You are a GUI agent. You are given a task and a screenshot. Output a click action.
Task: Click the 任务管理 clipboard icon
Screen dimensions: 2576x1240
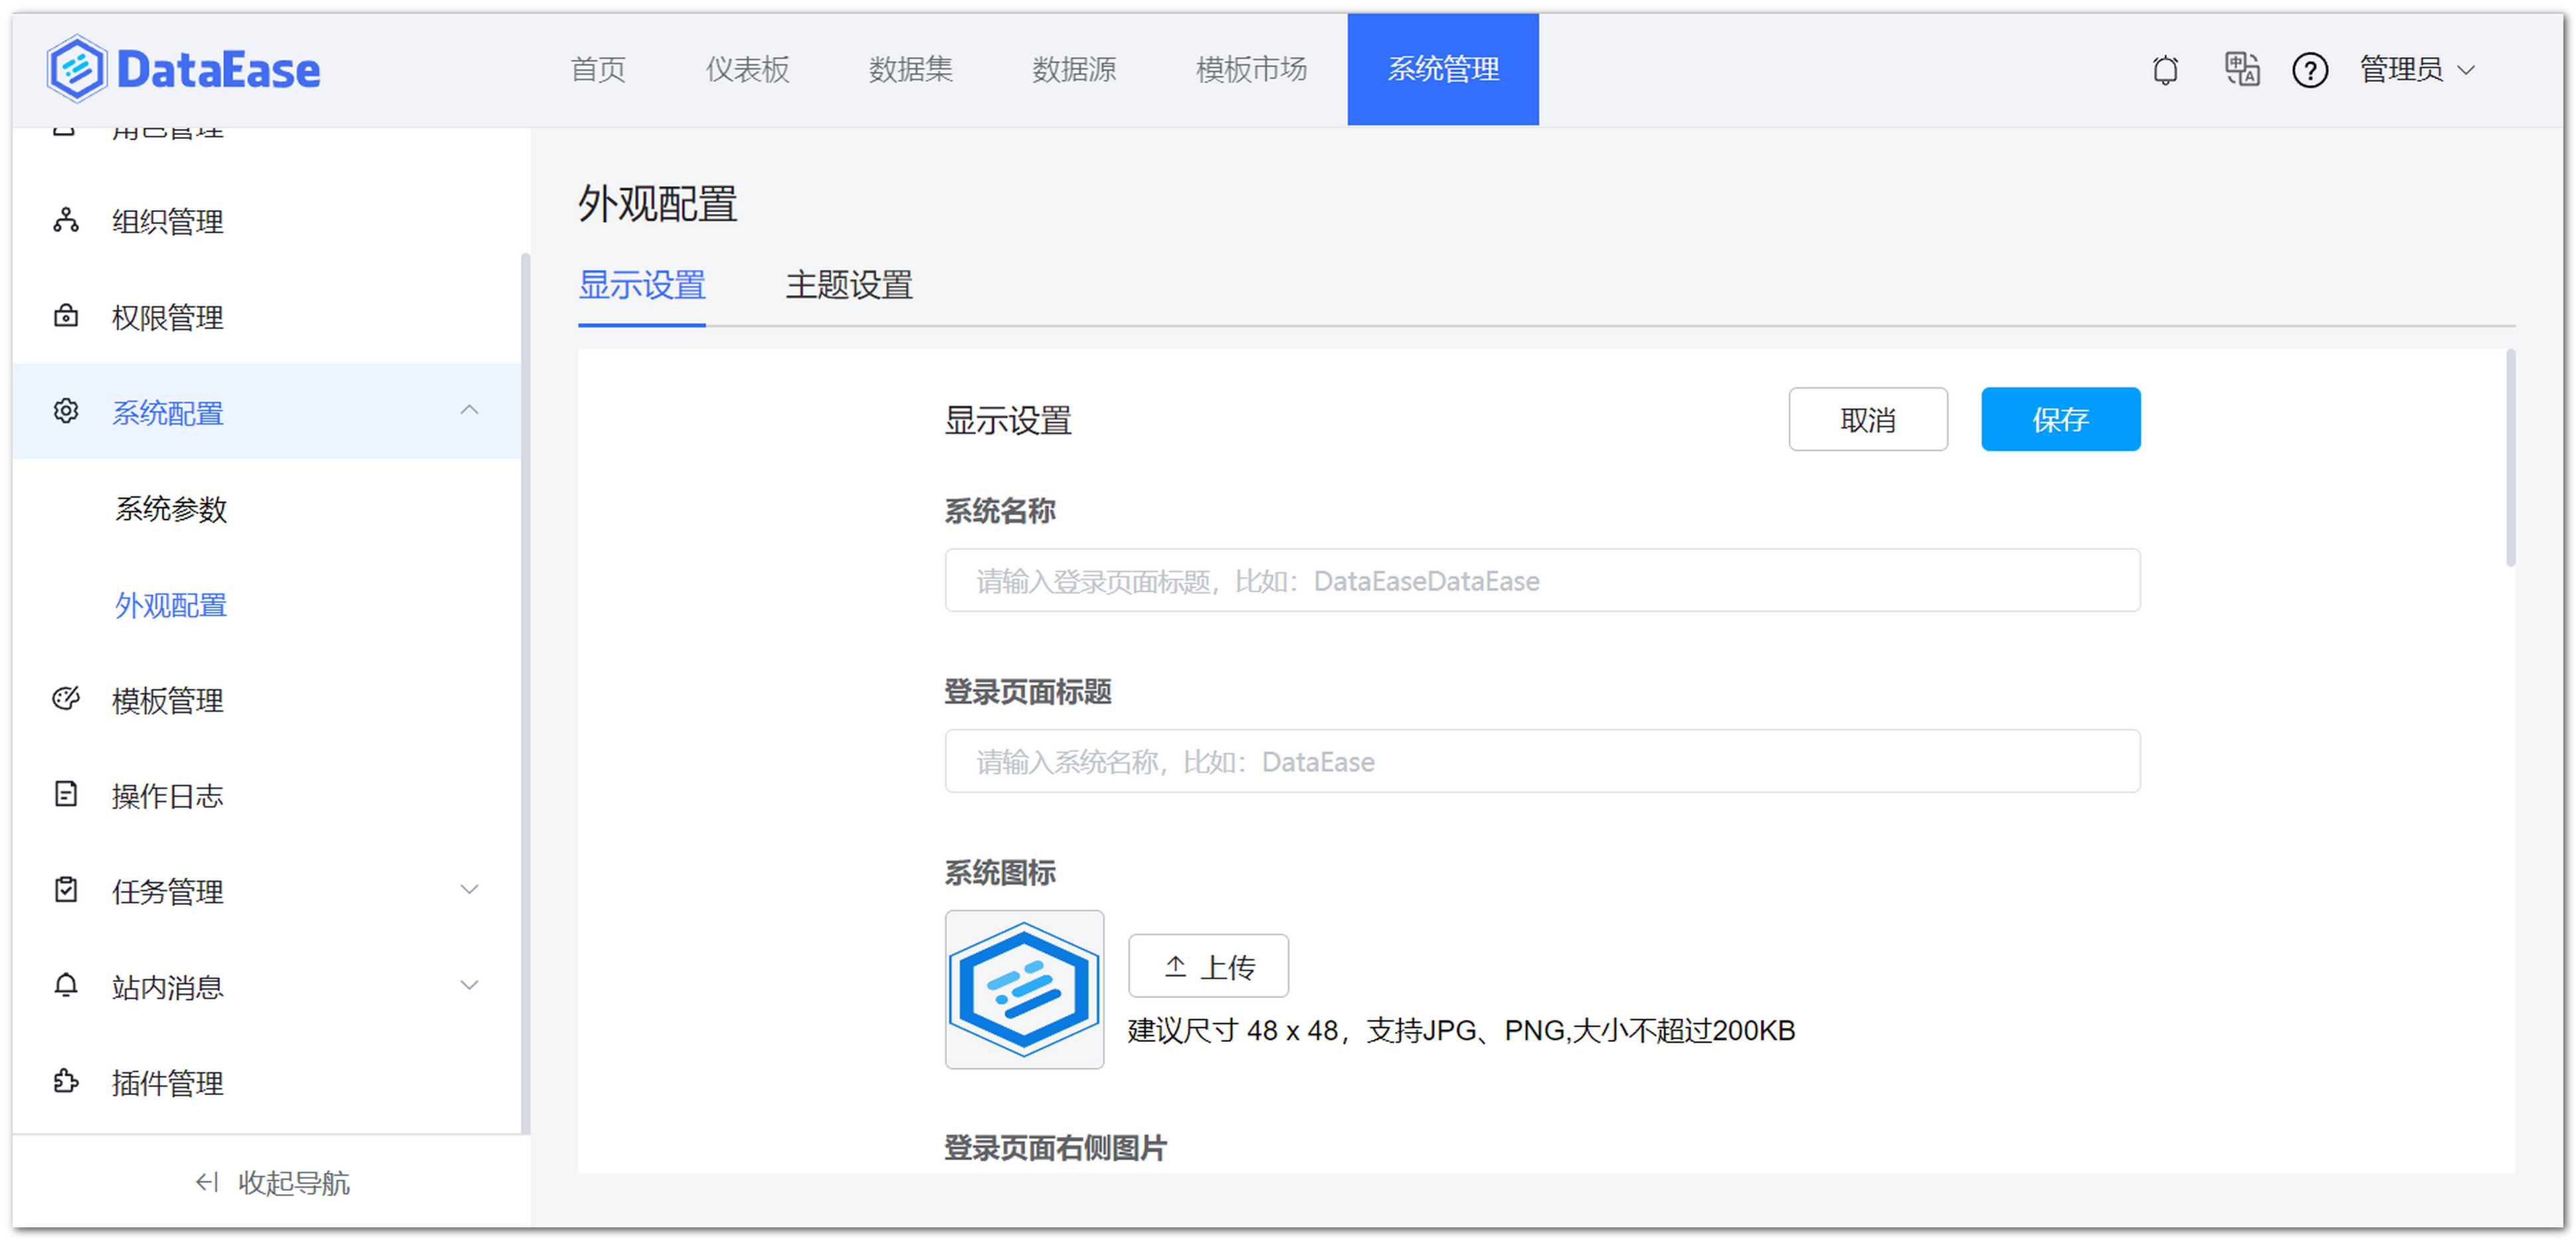point(66,890)
